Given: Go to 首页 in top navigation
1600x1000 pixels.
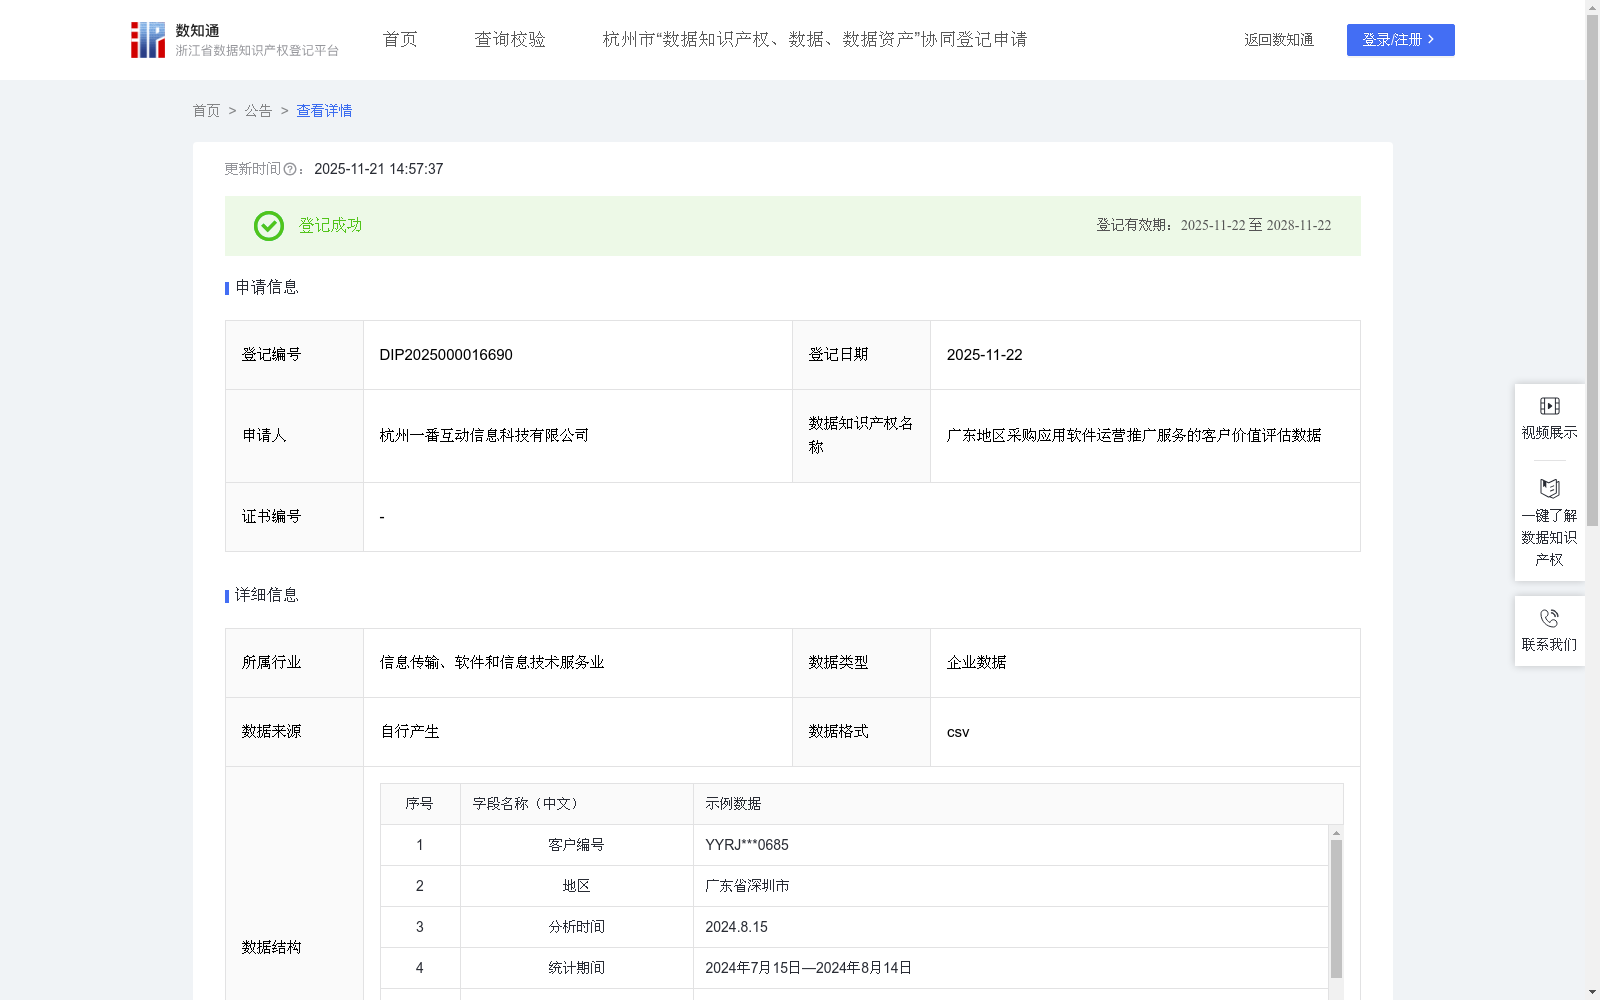Looking at the screenshot, I should [400, 40].
